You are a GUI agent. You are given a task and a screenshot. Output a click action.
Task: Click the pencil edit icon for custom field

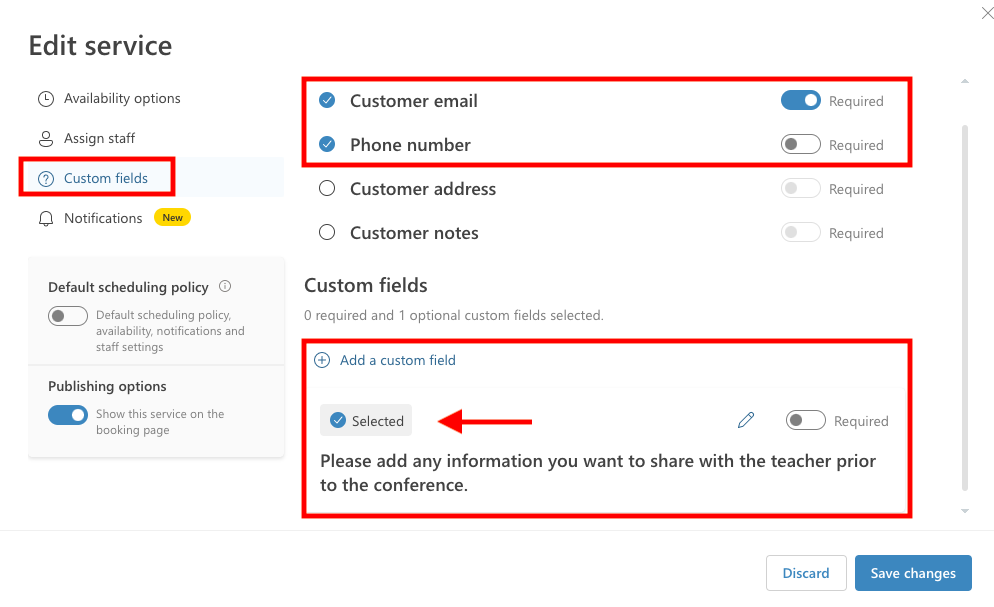pyautogui.click(x=746, y=420)
